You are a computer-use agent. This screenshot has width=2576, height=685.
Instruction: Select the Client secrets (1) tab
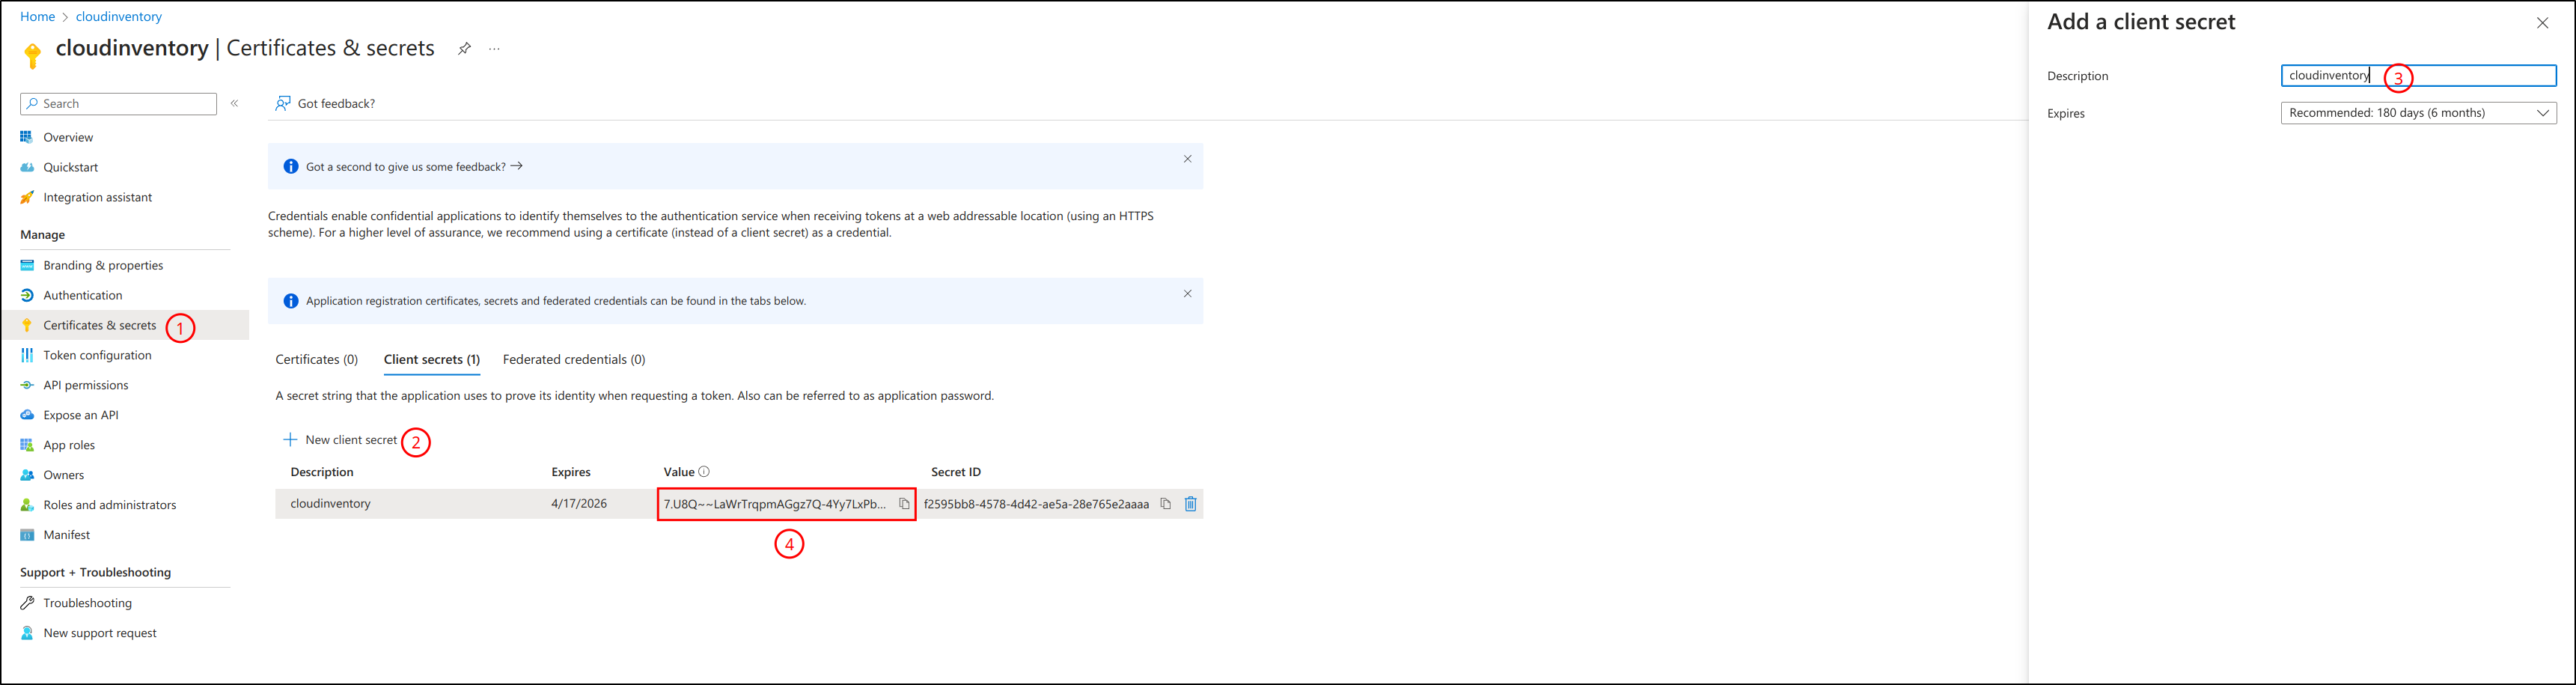[431, 360]
